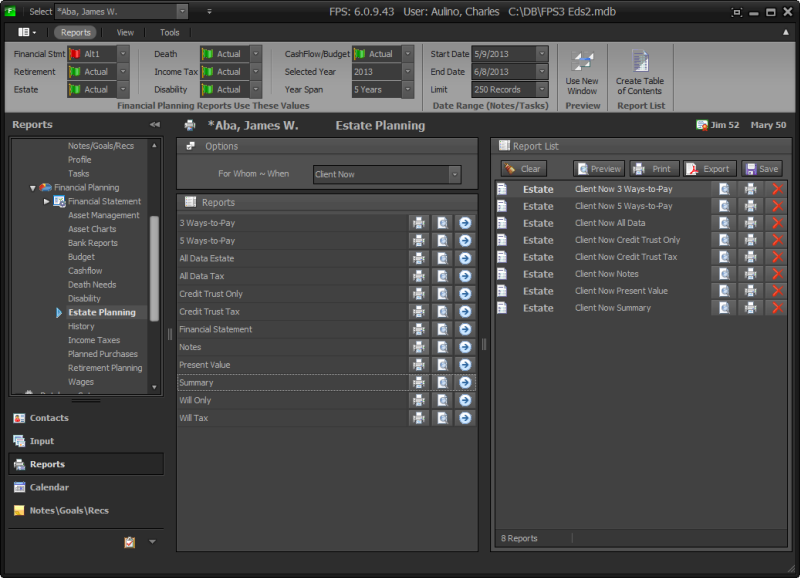The height and width of the screenshot is (578, 800).
Task: Open the Estate scenario dropdown
Action: 123,89
